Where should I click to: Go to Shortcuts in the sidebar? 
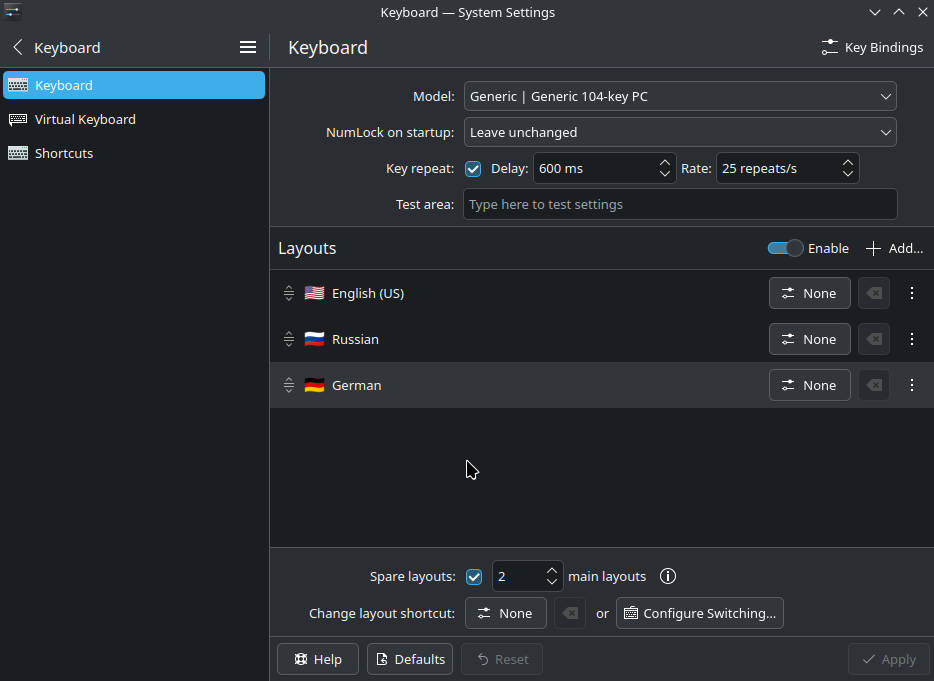coord(64,153)
